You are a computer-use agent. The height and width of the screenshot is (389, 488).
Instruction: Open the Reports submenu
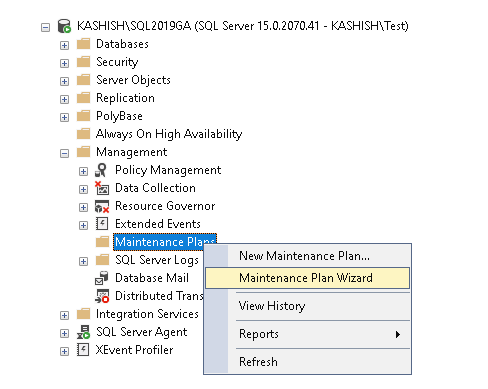tap(307, 334)
